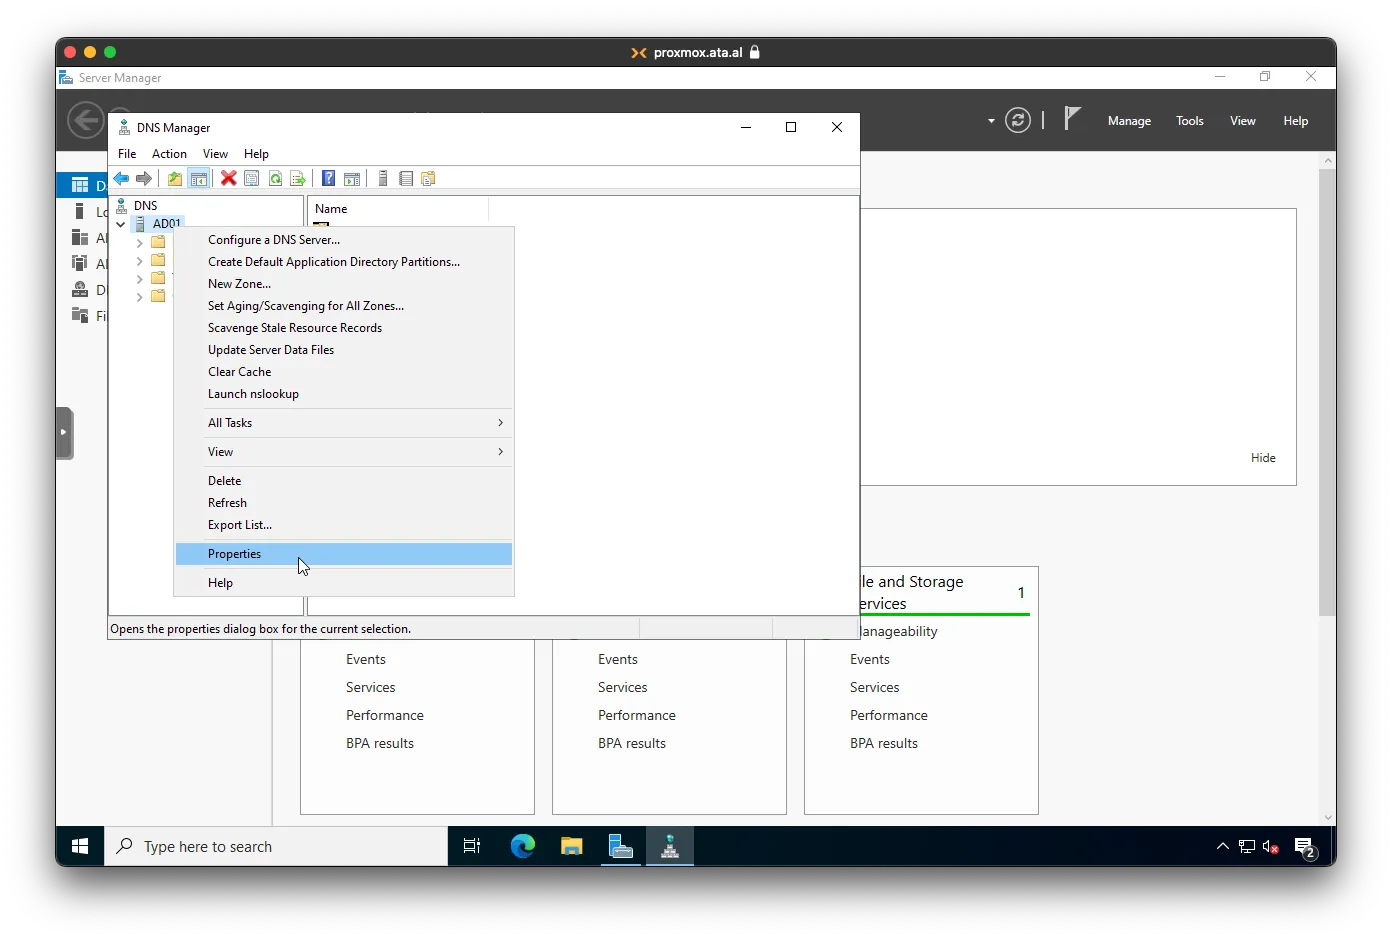Click the blue Back arrow in DNS Manager toolbar
Screen dimensions: 1392x940
tap(121, 179)
